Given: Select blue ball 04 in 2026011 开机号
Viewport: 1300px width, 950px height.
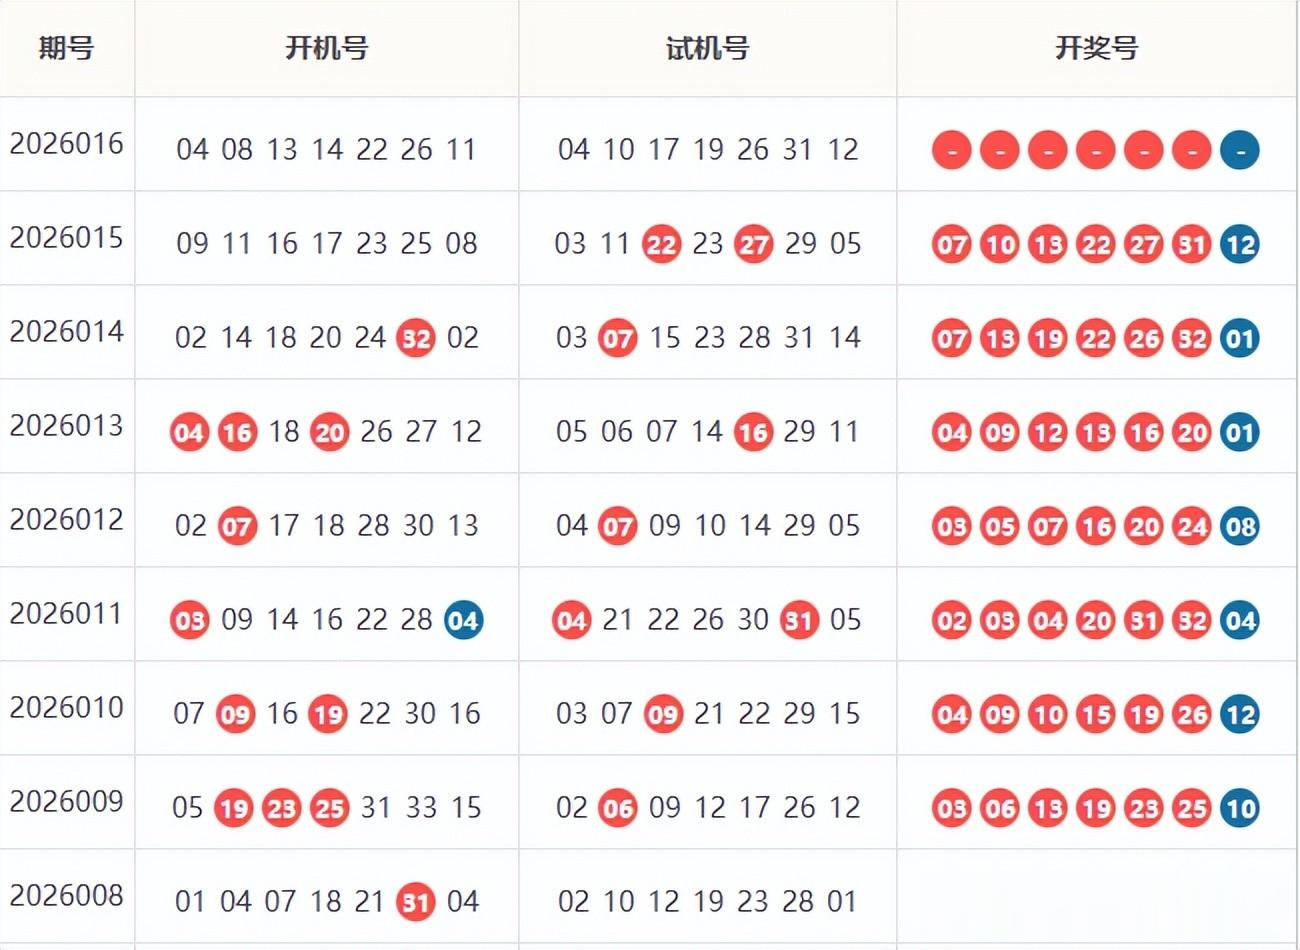Looking at the screenshot, I should pyautogui.click(x=463, y=620).
